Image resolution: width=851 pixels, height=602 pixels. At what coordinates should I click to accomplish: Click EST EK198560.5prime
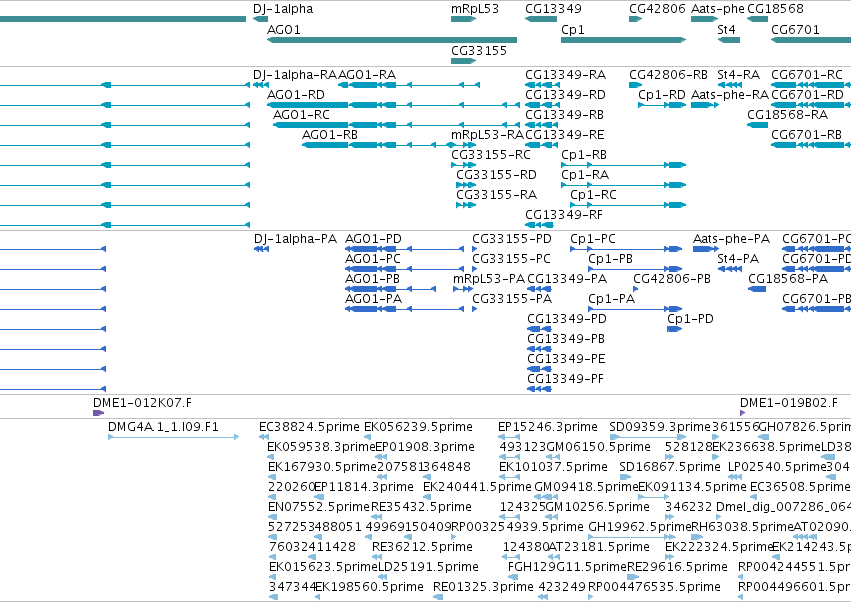(x=317, y=597)
